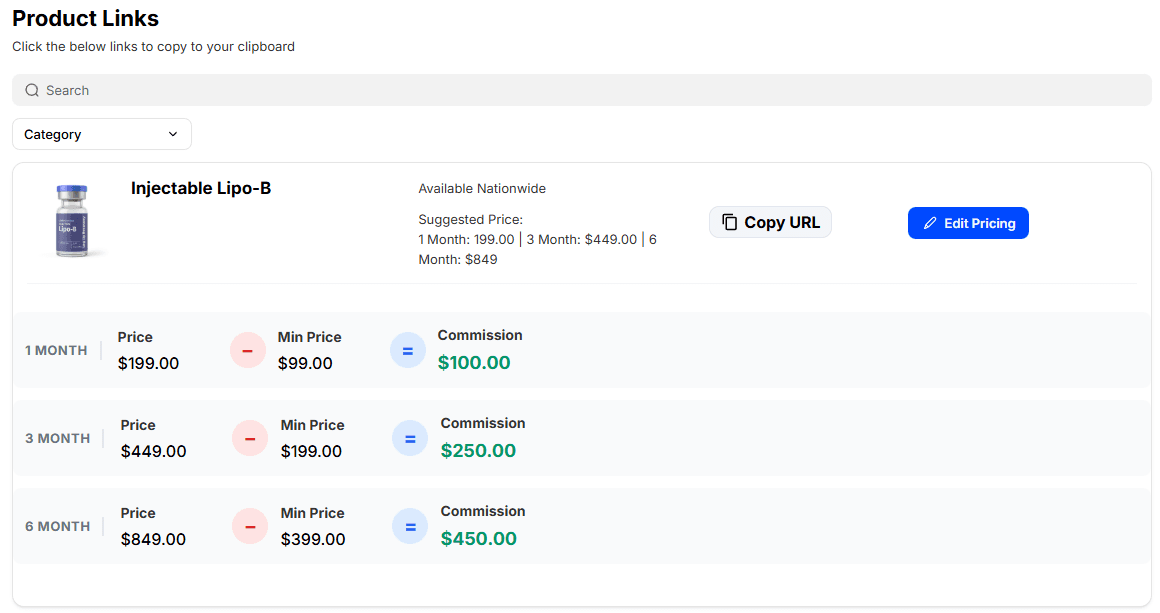The width and height of the screenshot is (1160, 613).
Task: Click the magnifying glass search icon
Action: 32,90
